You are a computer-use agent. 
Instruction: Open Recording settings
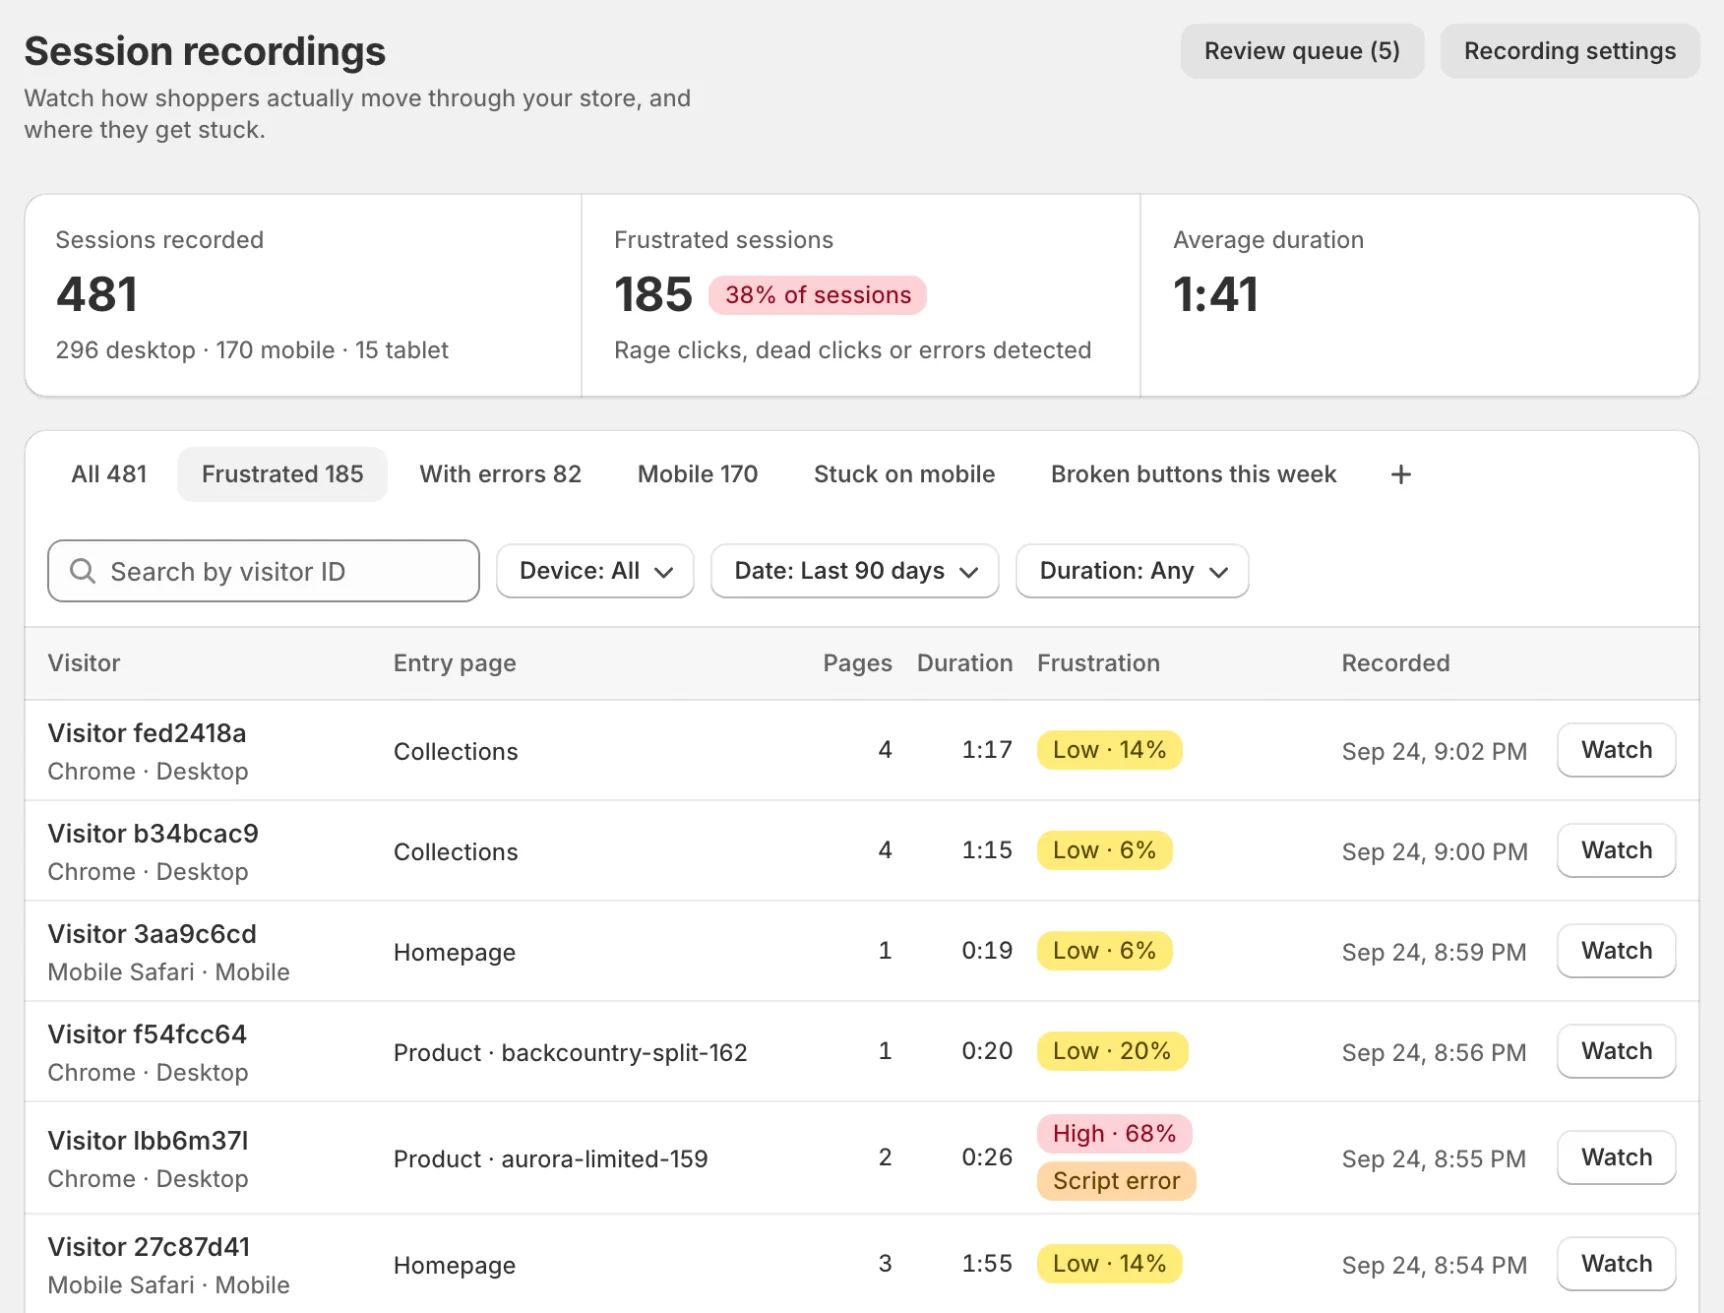[x=1570, y=51]
